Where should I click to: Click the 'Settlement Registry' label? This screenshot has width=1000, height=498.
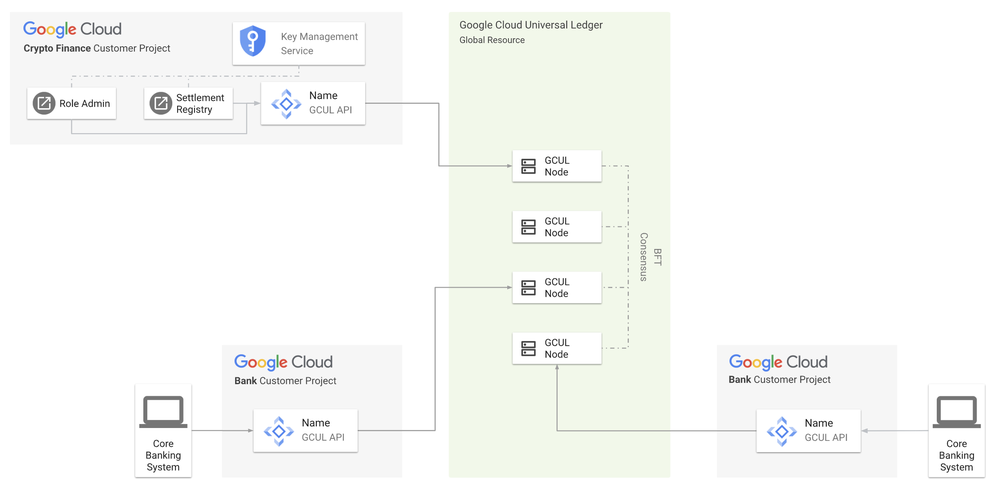tap(200, 103)
